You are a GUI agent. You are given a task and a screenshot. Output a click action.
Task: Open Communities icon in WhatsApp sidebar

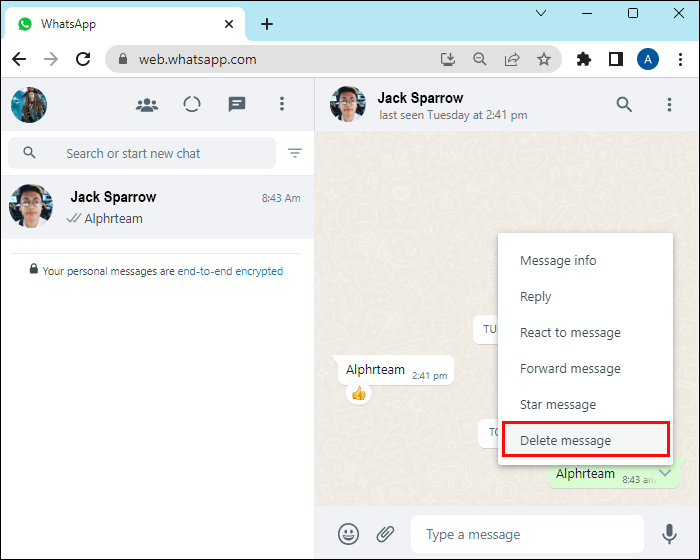[147, 105]
